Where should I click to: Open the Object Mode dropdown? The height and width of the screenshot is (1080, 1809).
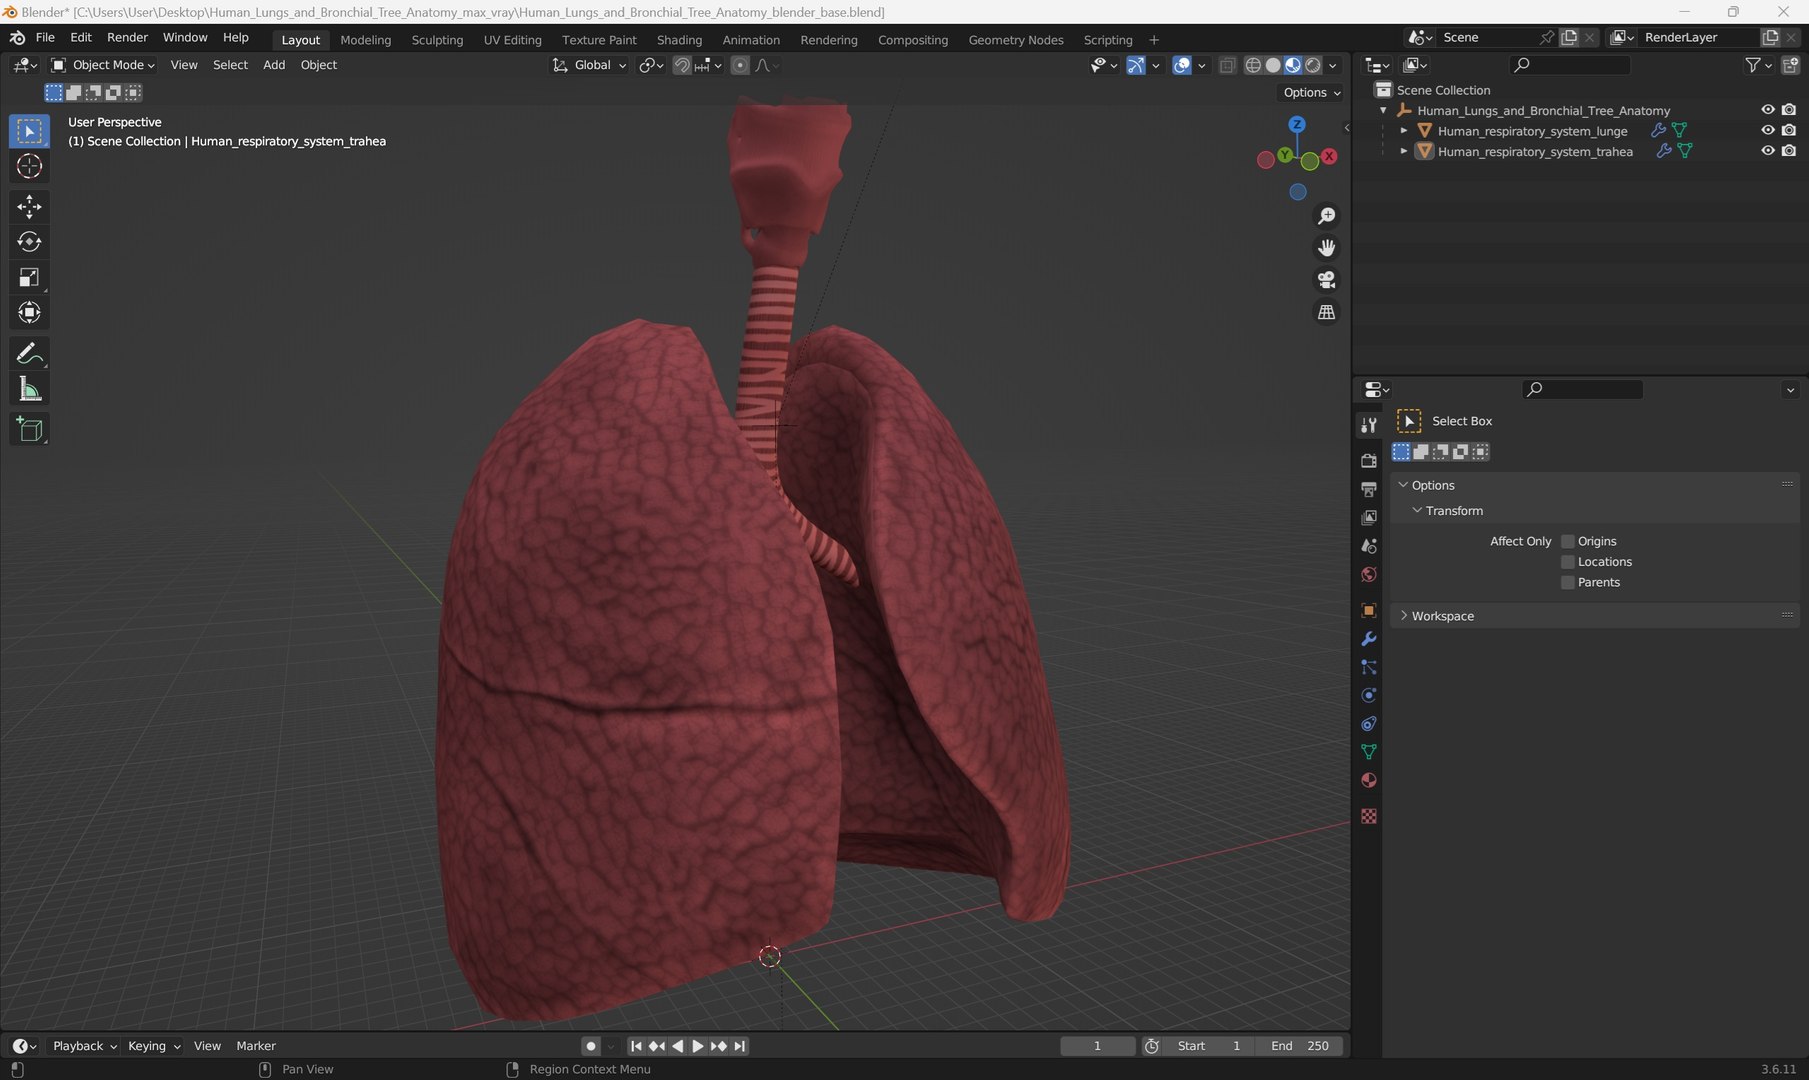tap(103, 65)
